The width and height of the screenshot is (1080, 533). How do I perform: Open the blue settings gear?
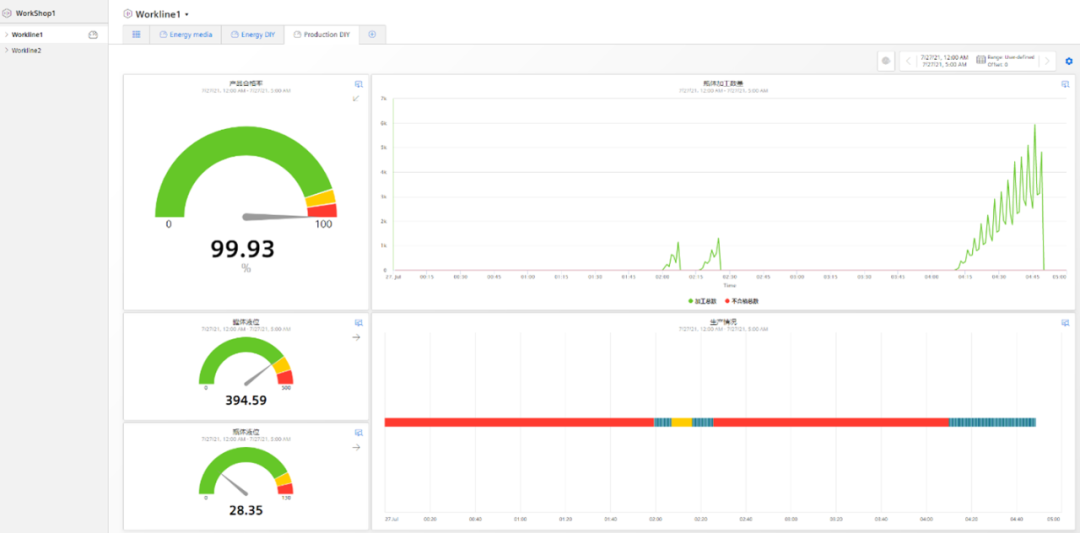[x=1068, y=61]
